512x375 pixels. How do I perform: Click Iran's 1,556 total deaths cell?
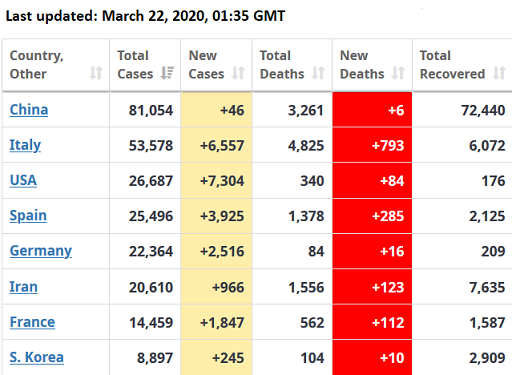tap(292, 287)
